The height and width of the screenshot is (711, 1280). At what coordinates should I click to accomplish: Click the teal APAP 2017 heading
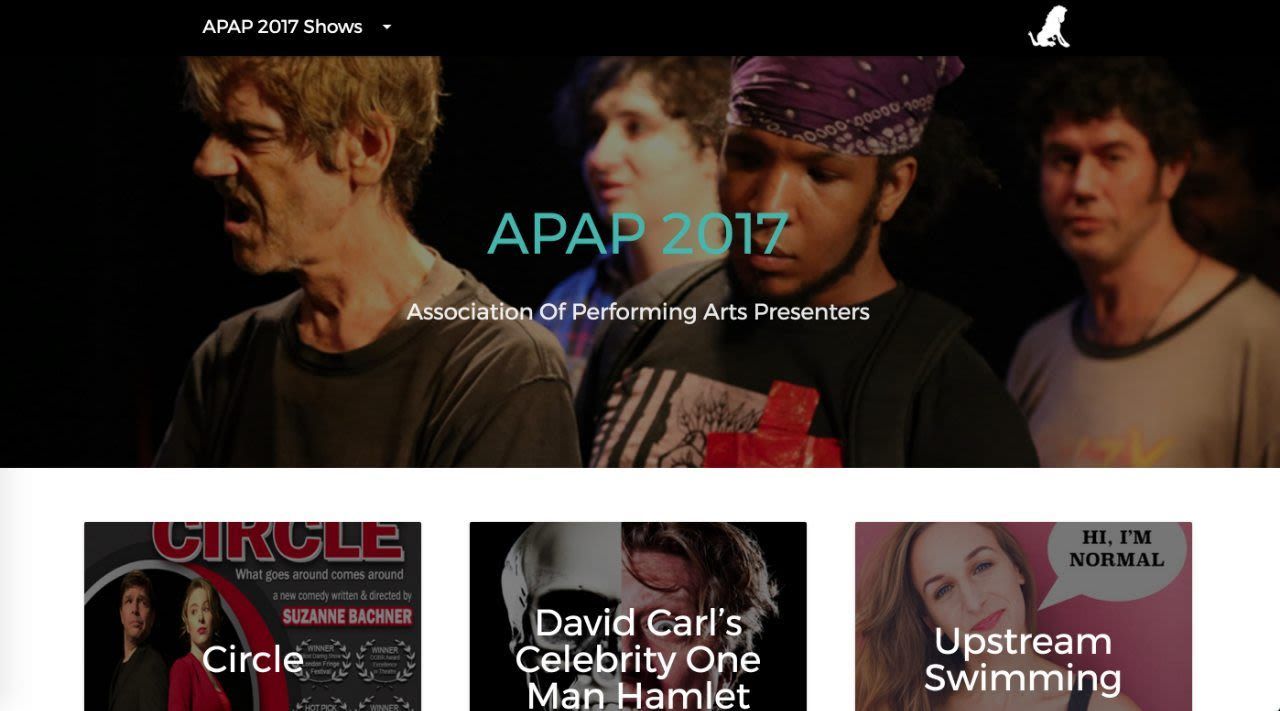[x=638, y=233]
